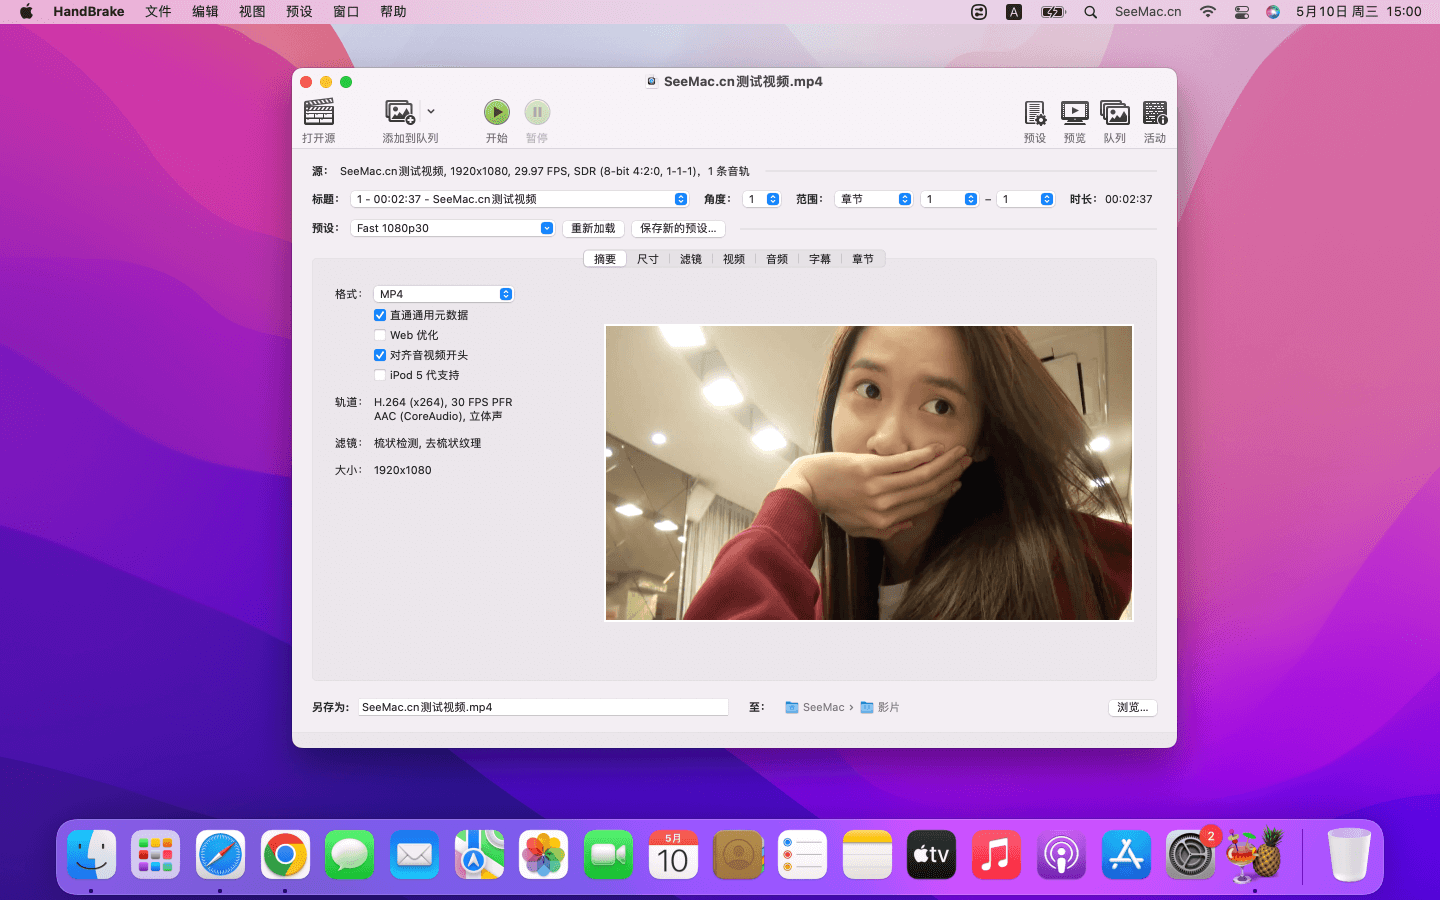
Task: Open the preset dropdown Fast 1080p30
Action: (x=452, y=228)
